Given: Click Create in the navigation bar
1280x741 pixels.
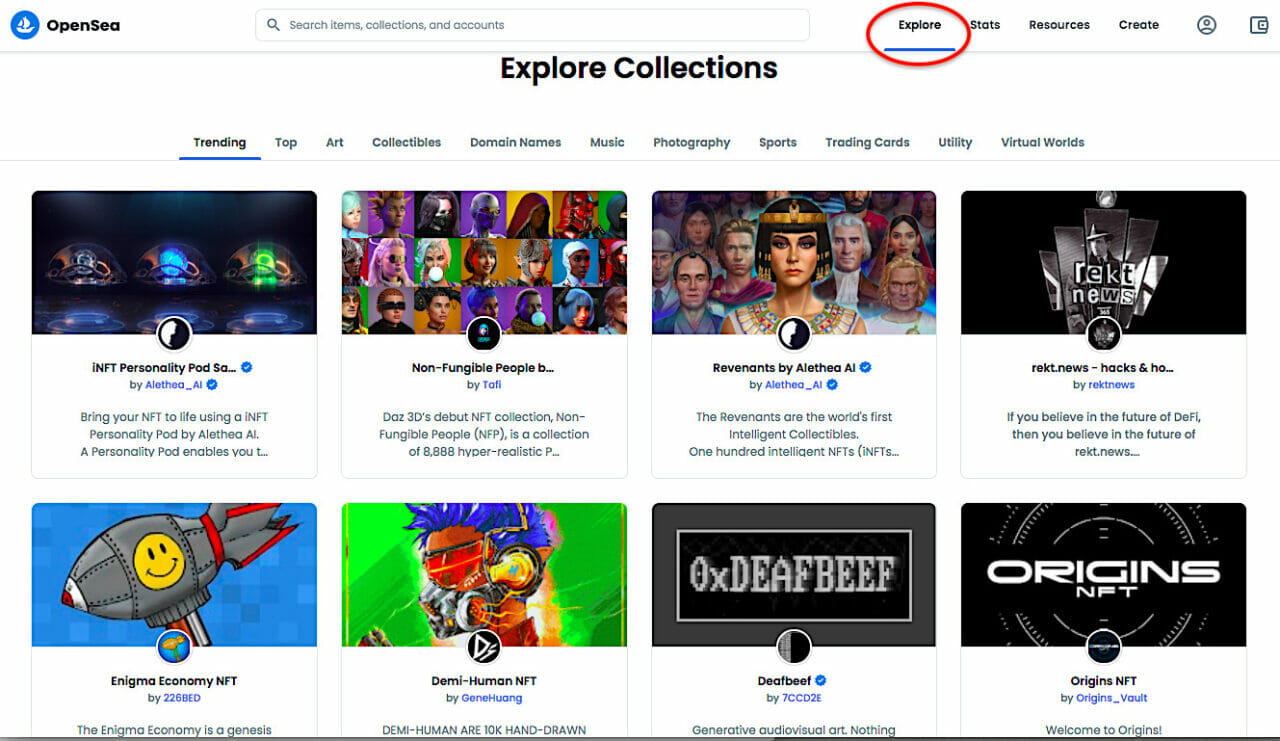Looking at the screenshot, I should click(1138, 24).
